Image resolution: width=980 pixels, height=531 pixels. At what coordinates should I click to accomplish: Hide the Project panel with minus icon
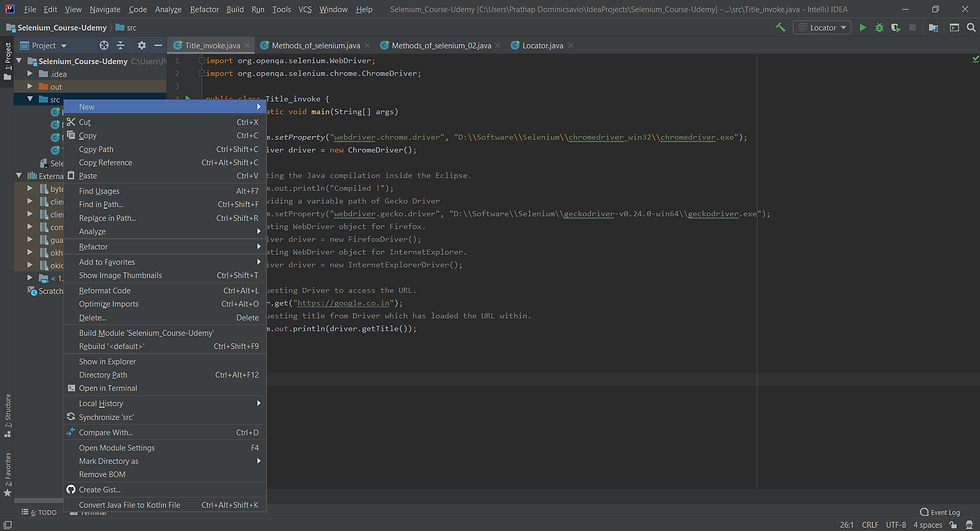(x=158, y=46)
